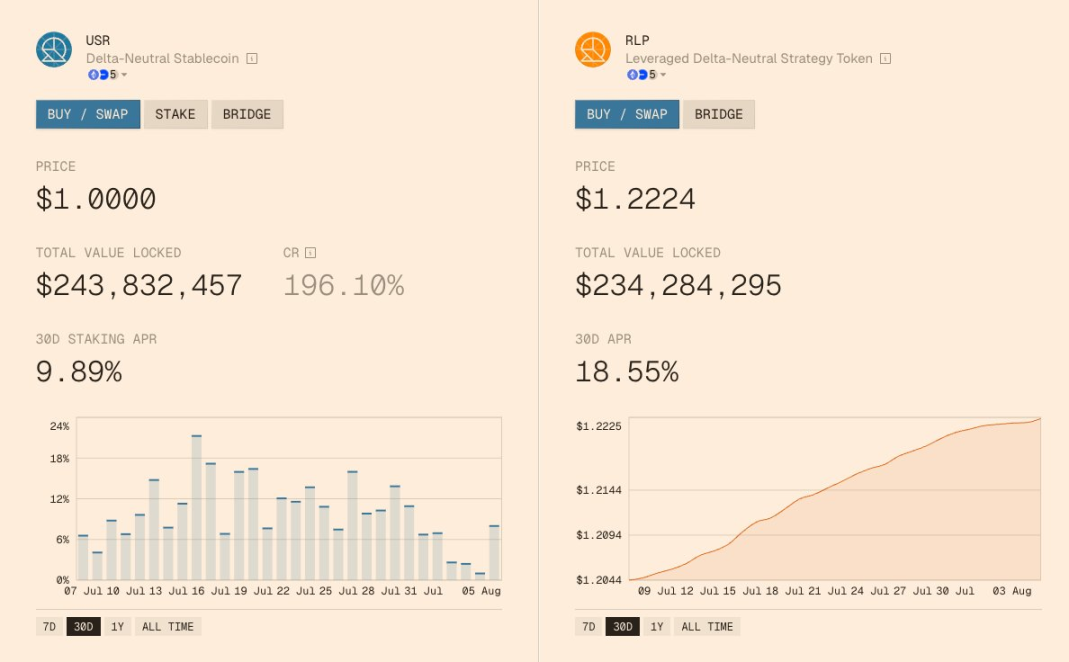Screen dimensions: 1069x662
Task: Open the info icon beside Delta-Neutral Stablecoin
Action: (252, 58)
